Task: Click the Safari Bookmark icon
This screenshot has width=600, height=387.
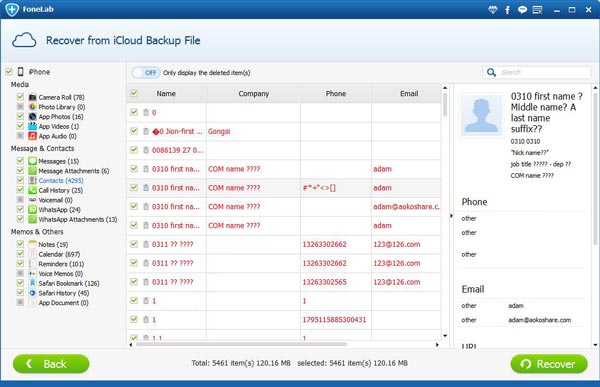Action: click(33, 283)
